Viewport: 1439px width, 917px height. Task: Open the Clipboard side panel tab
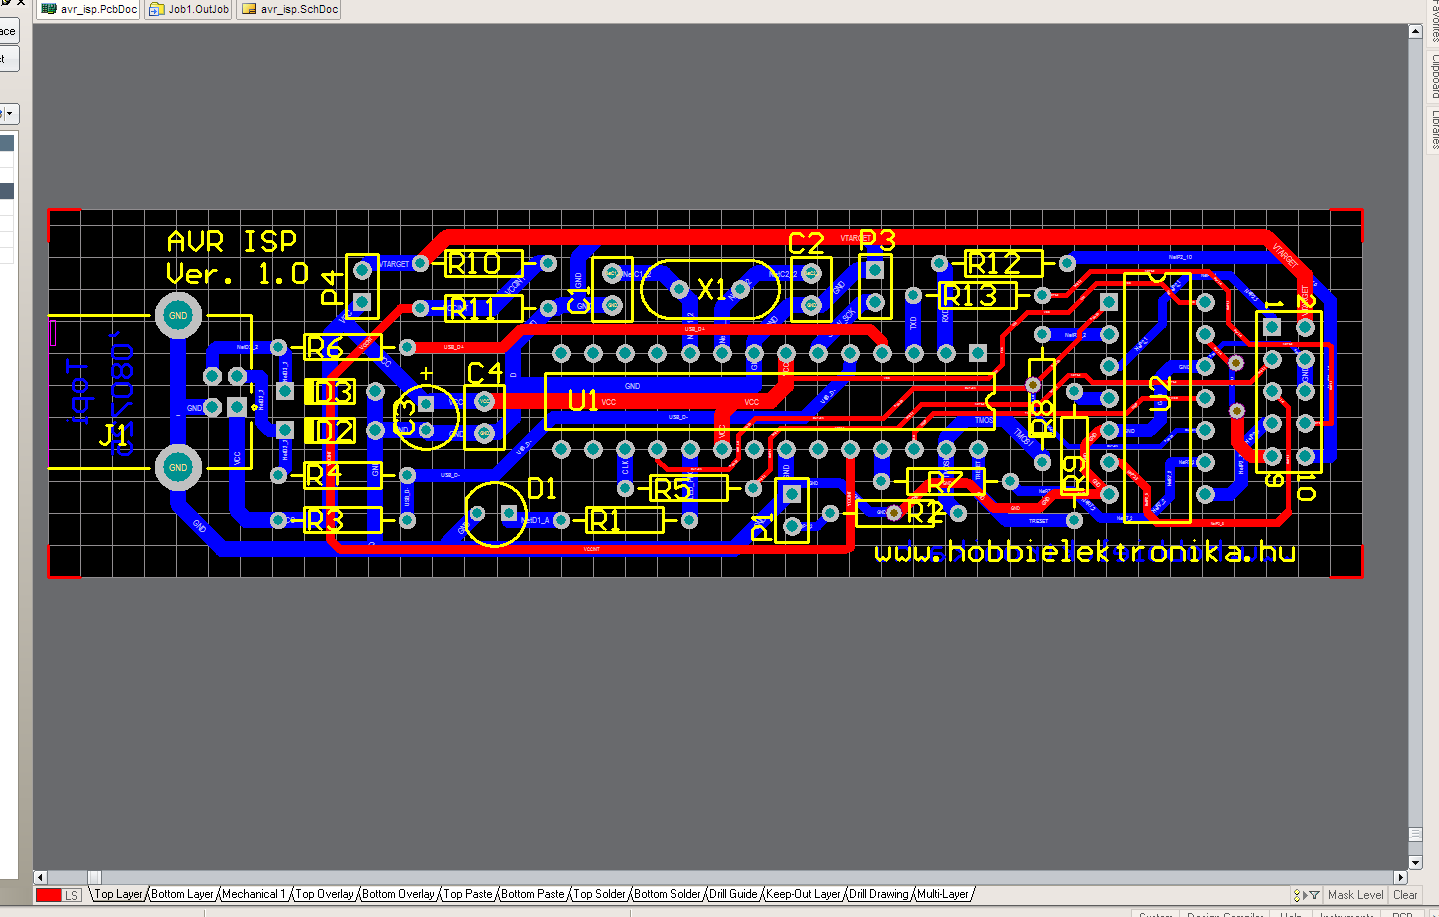pyautogui.click(x=1433, y=76)
